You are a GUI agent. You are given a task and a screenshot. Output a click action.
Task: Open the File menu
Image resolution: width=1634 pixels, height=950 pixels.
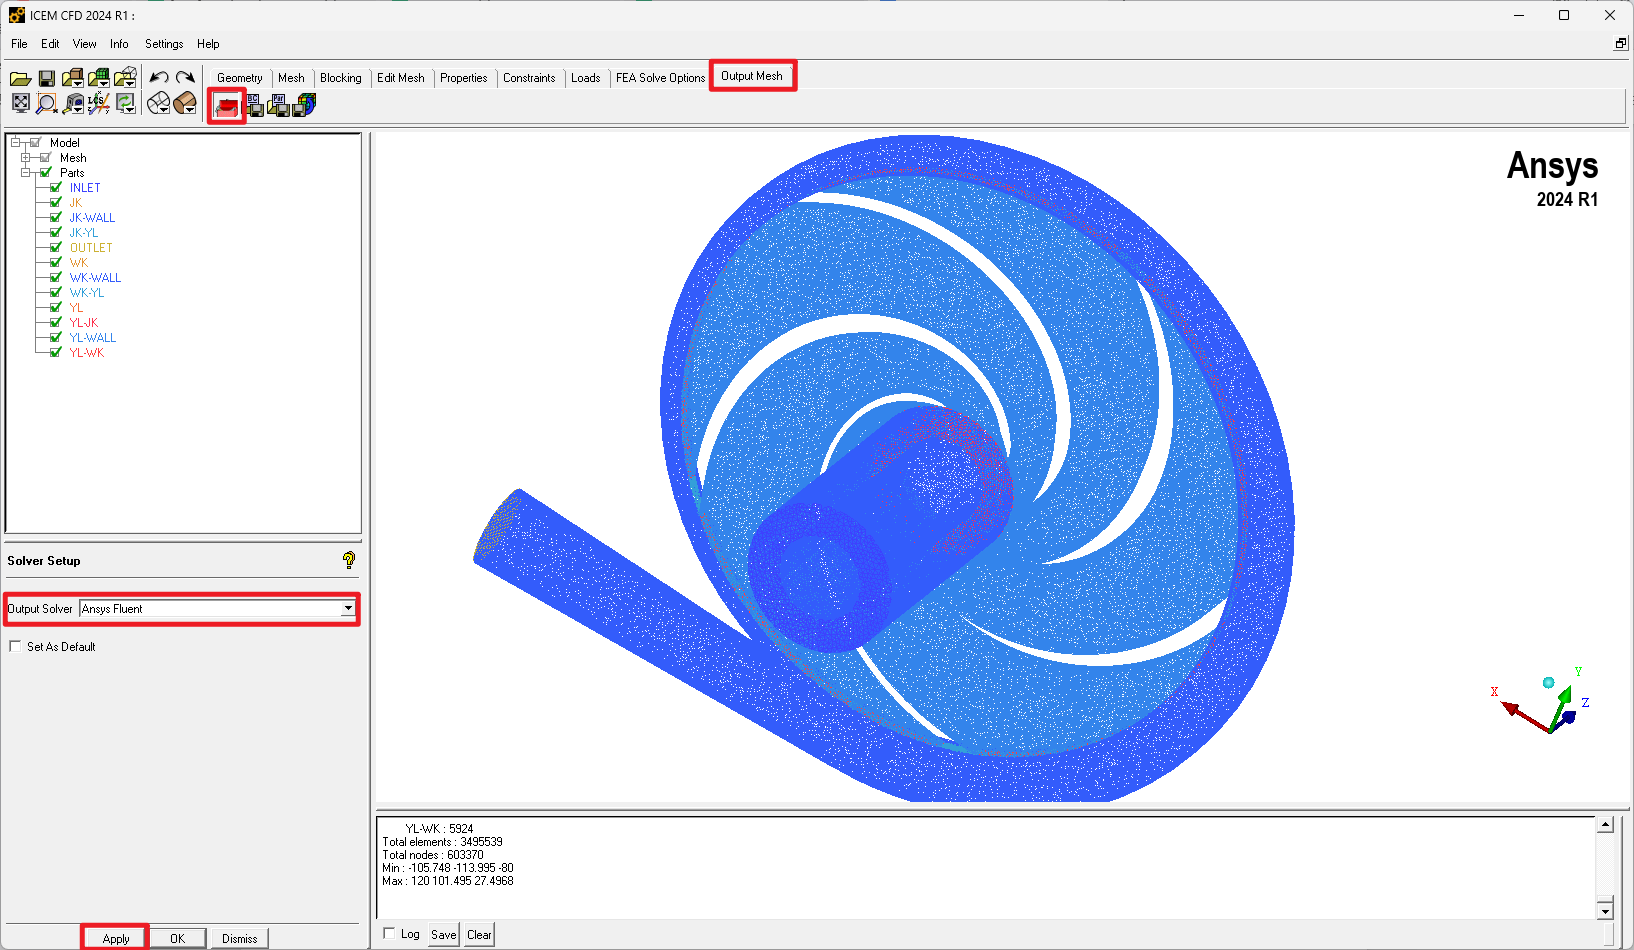point(19,44)
